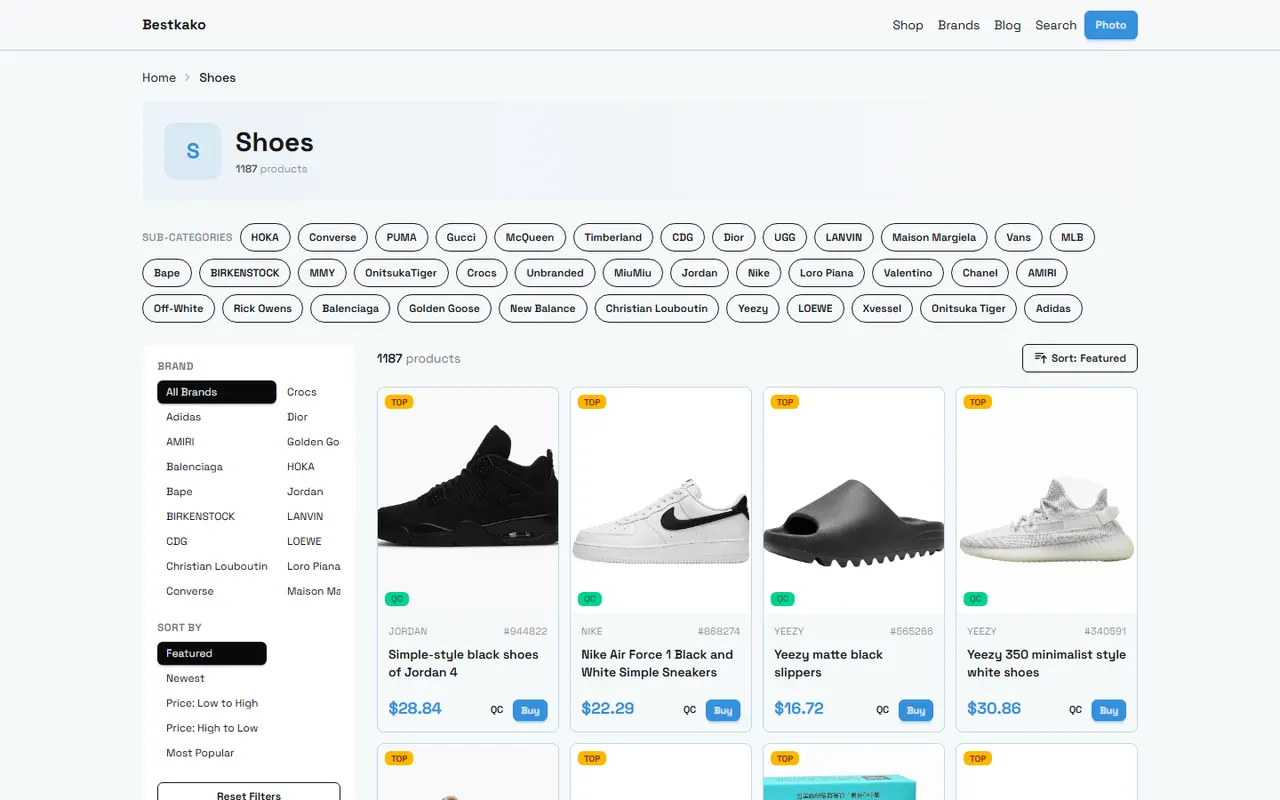Select New Balance sub-category chip

pyautogui.click(x=543, y=308)
